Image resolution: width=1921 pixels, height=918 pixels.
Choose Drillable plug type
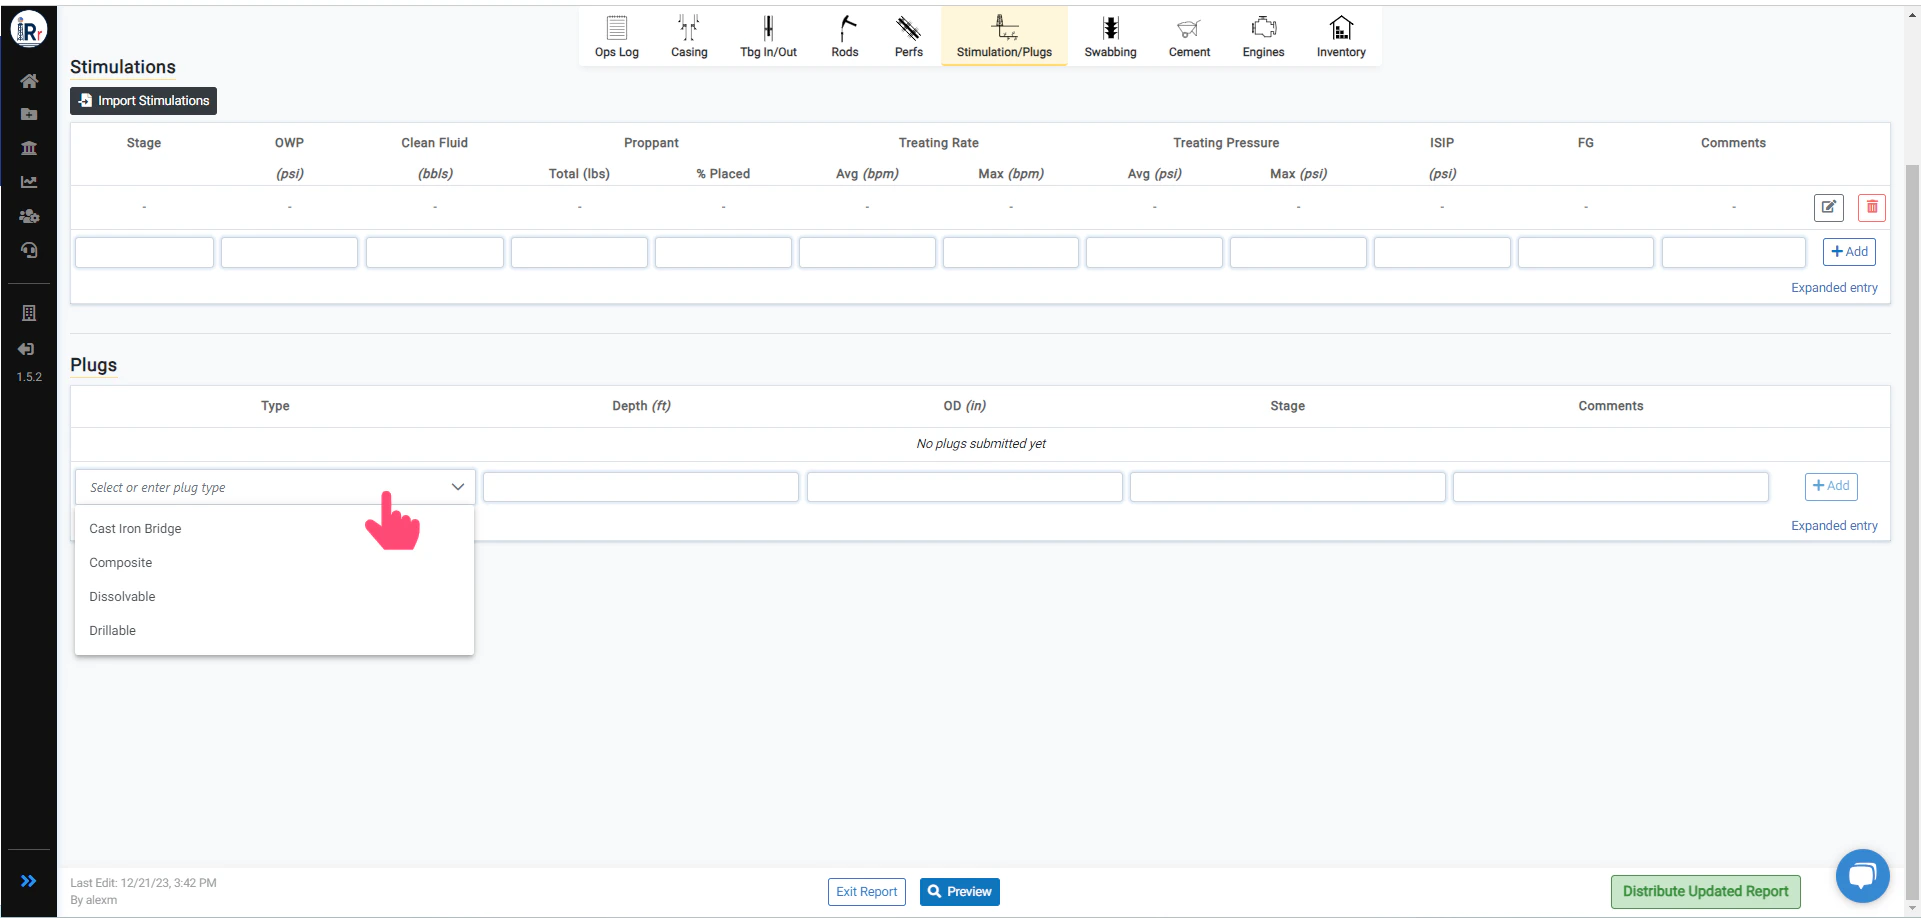pos(274,631)
